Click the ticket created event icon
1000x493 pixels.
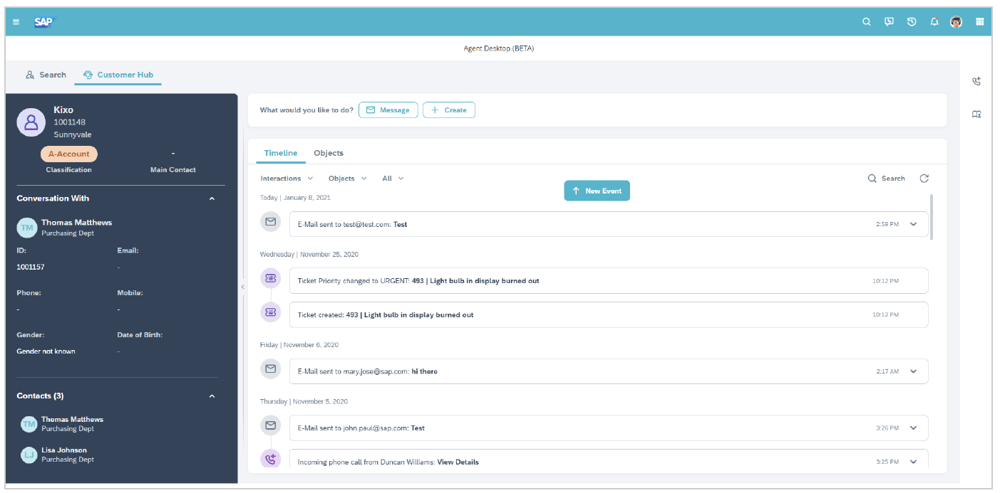[270, 313]
